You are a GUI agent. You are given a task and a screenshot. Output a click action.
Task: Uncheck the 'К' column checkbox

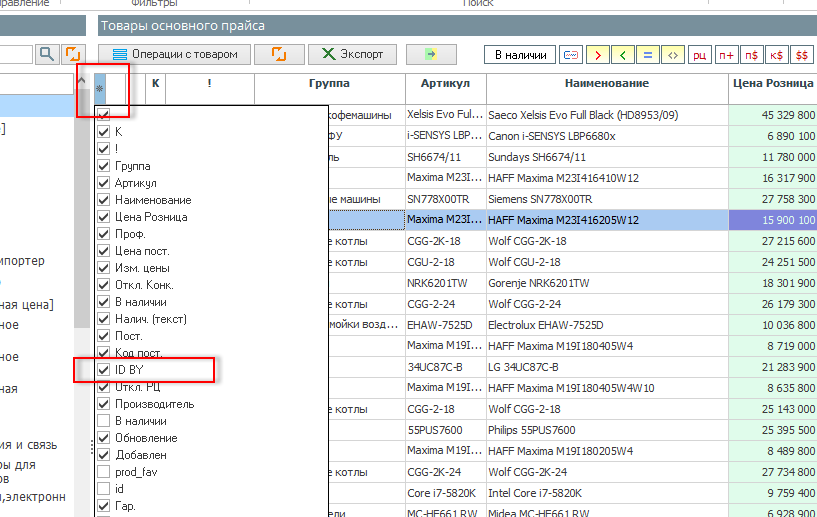pyautogui.click(x=104, y=132)
